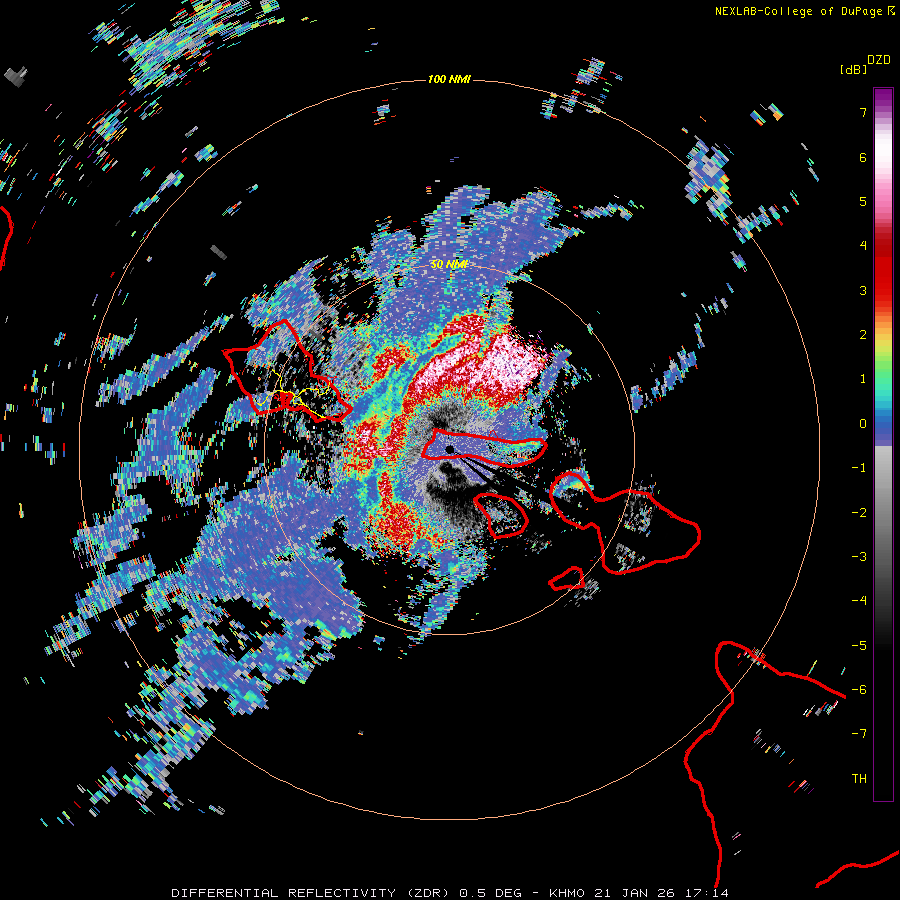This screenshot has height=900, width=900.
Task: Click the positive 4 scale value
Action: [863, 246]
